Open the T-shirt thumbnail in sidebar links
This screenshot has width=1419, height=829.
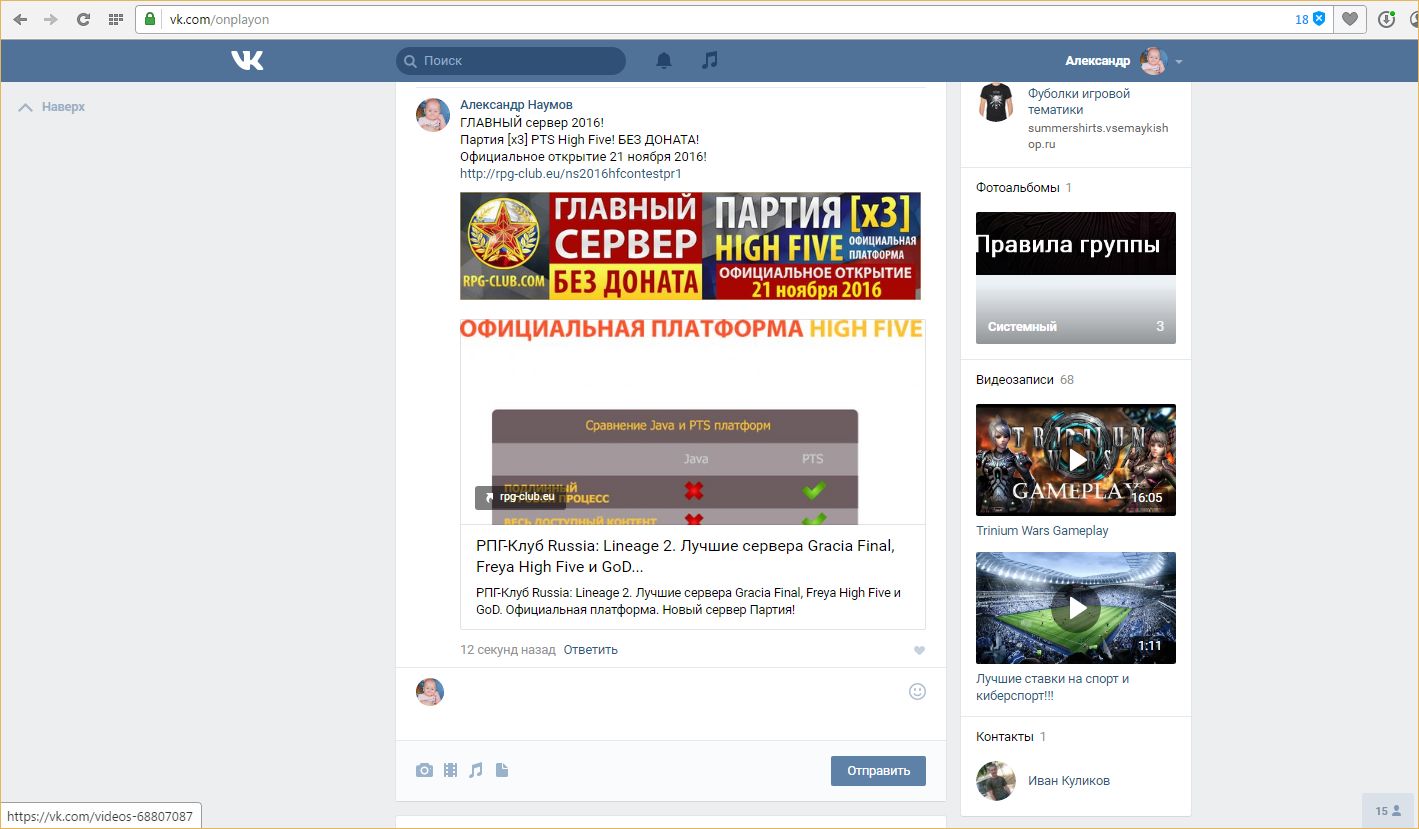[996, 102]
